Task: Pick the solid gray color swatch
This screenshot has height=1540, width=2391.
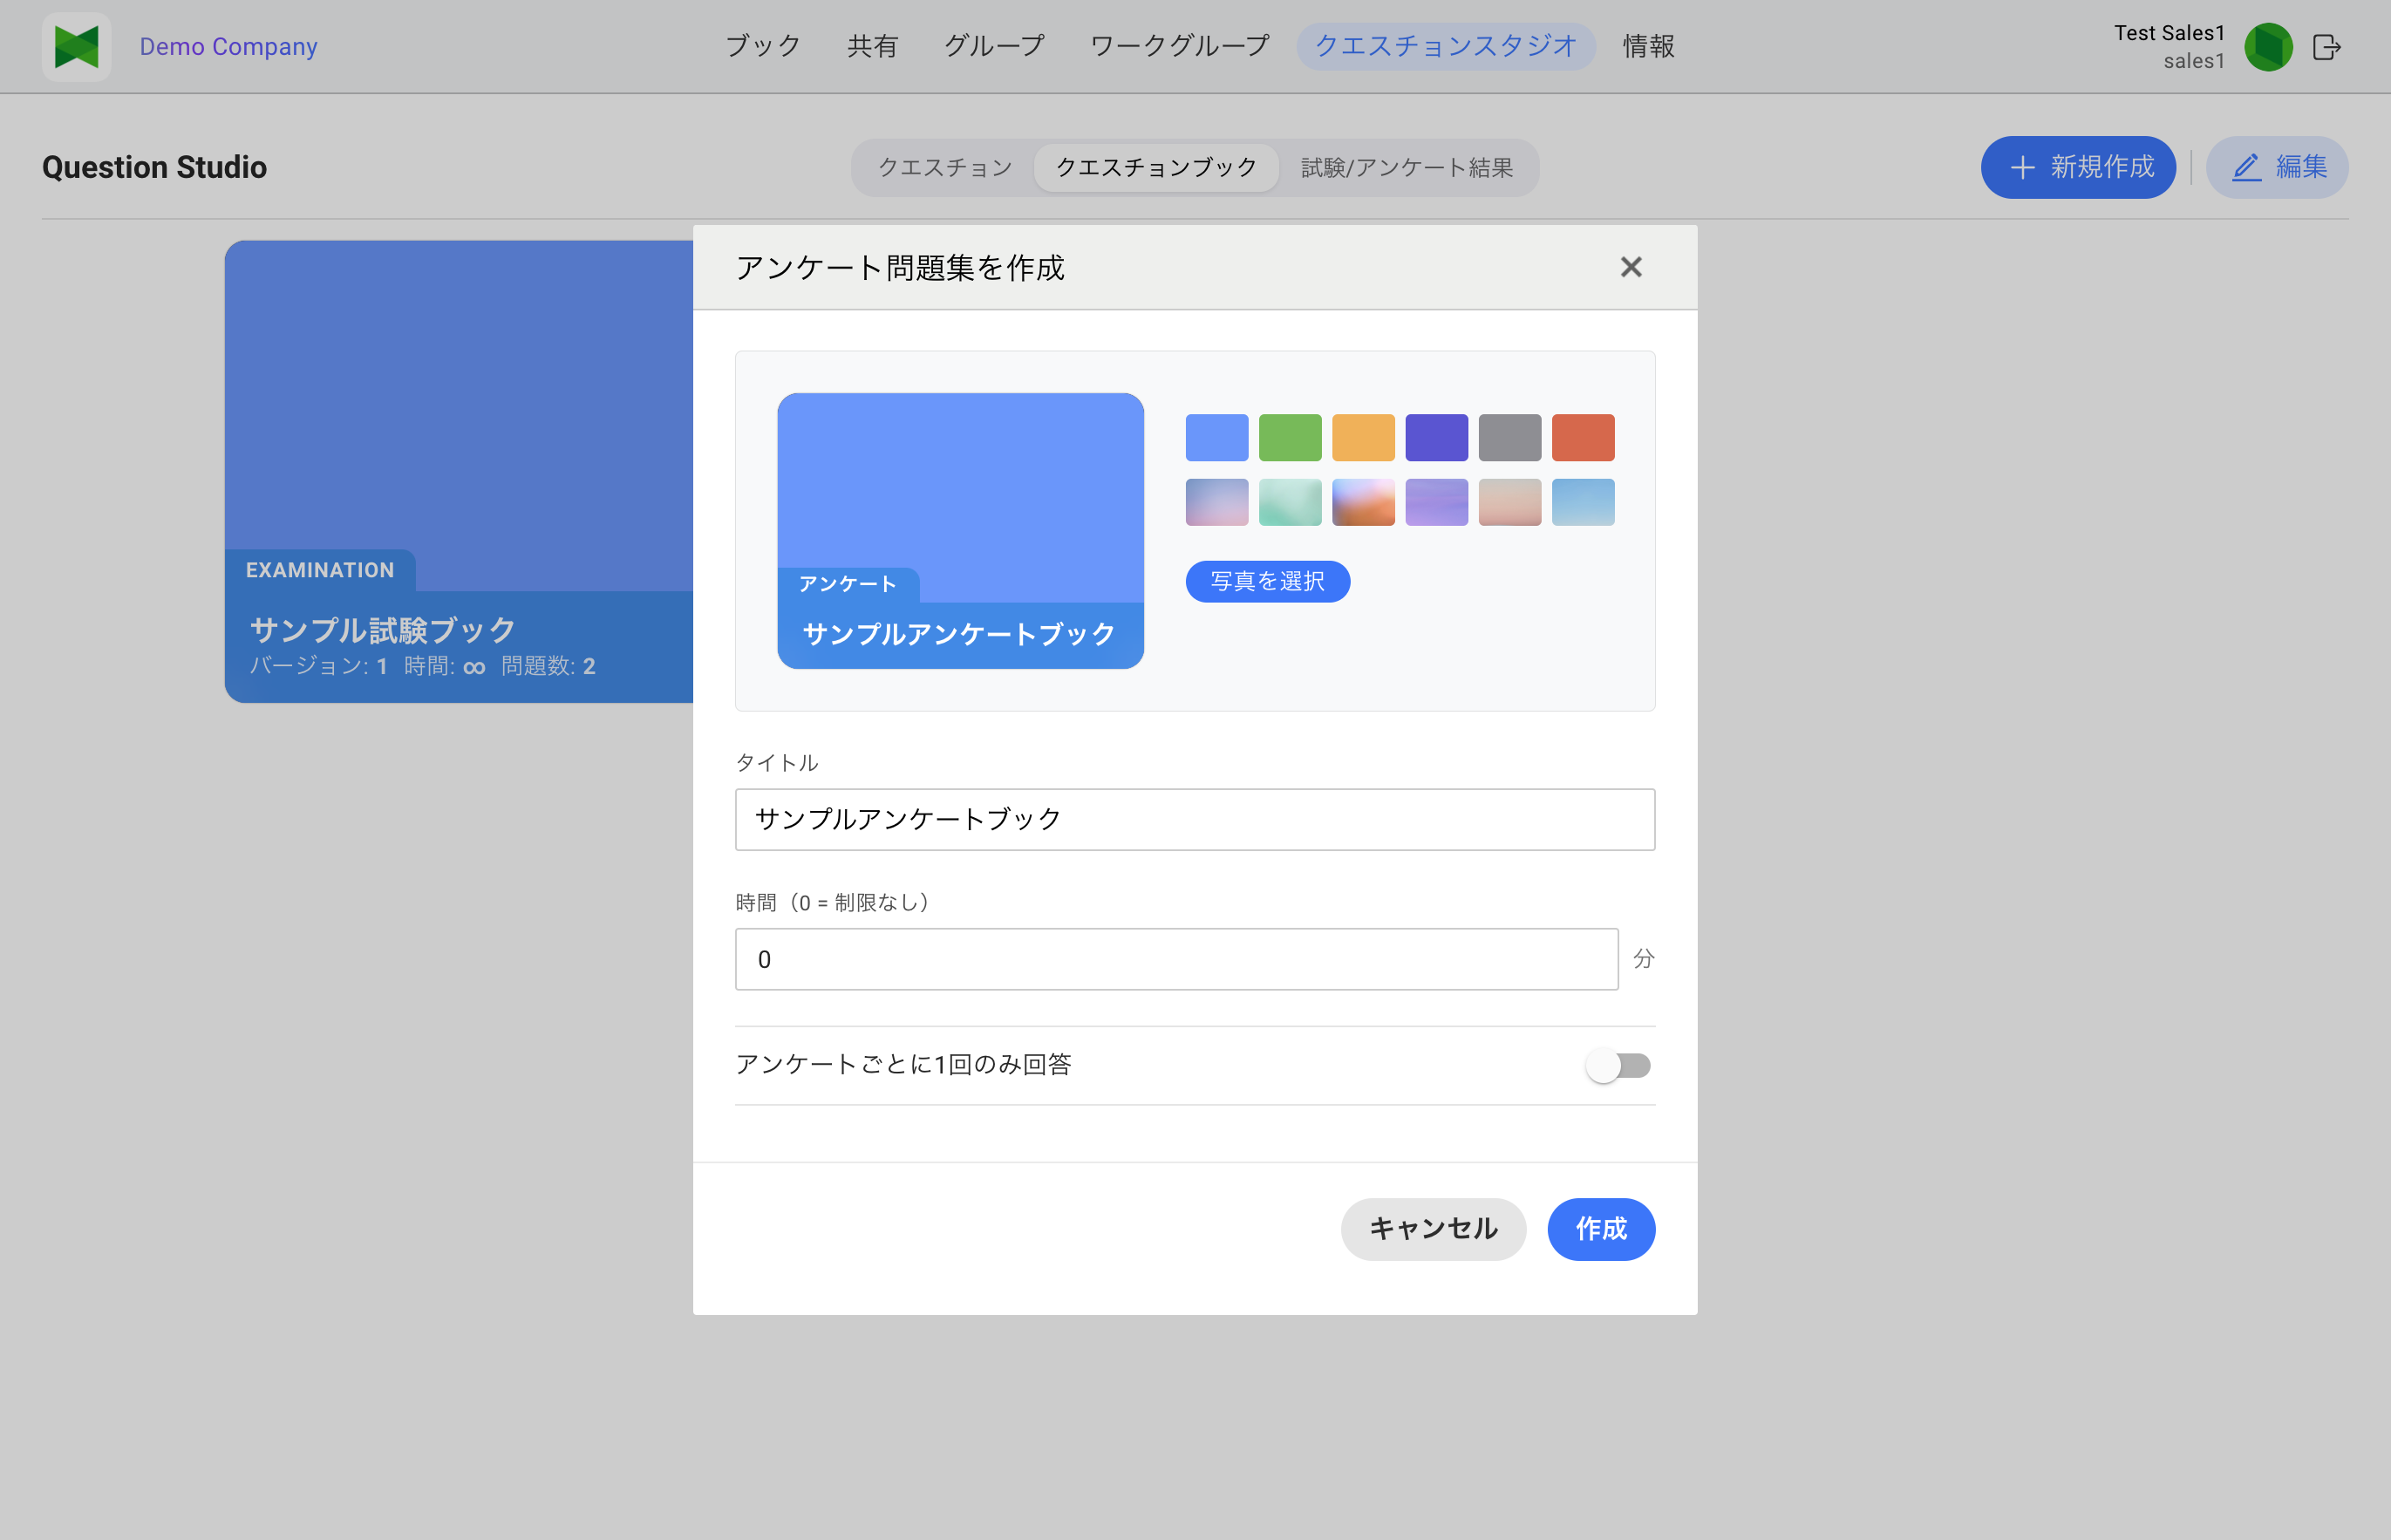Action: 1510,437
